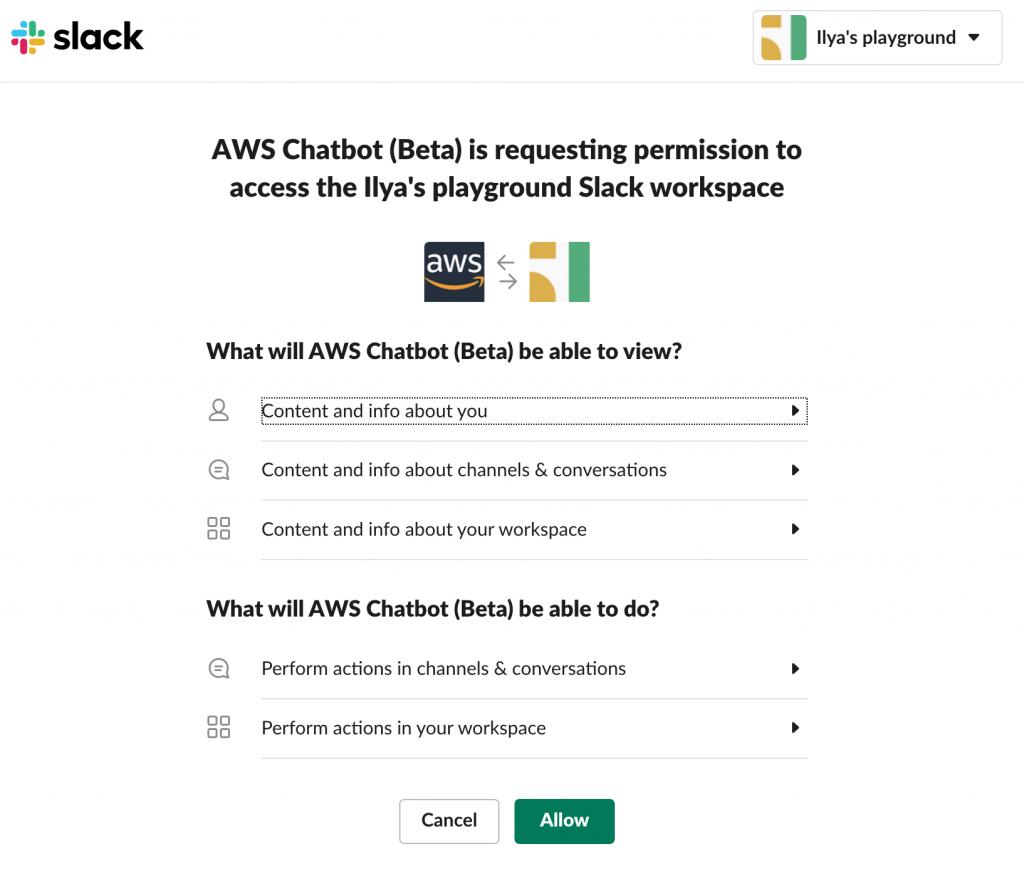Click the workspace thumbnail inside the picker
This screenshot has width=1024, height=871.
[781, 37]
